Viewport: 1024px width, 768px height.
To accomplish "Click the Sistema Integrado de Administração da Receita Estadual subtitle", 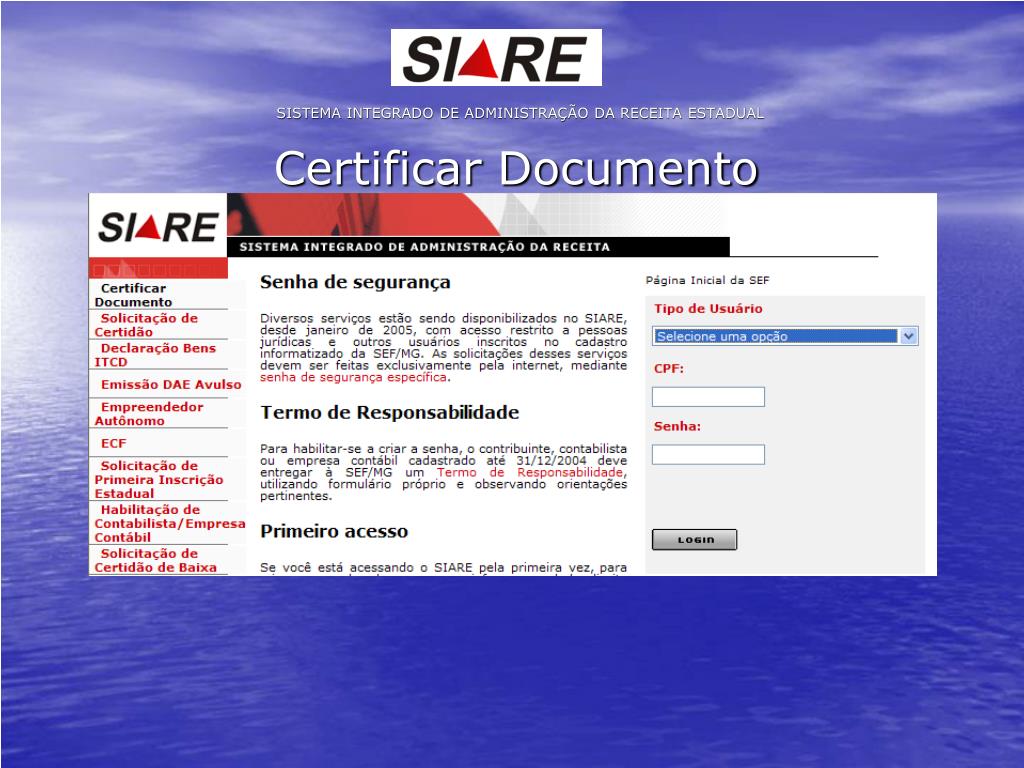I will pyautogui.click(x=520, y=113).
